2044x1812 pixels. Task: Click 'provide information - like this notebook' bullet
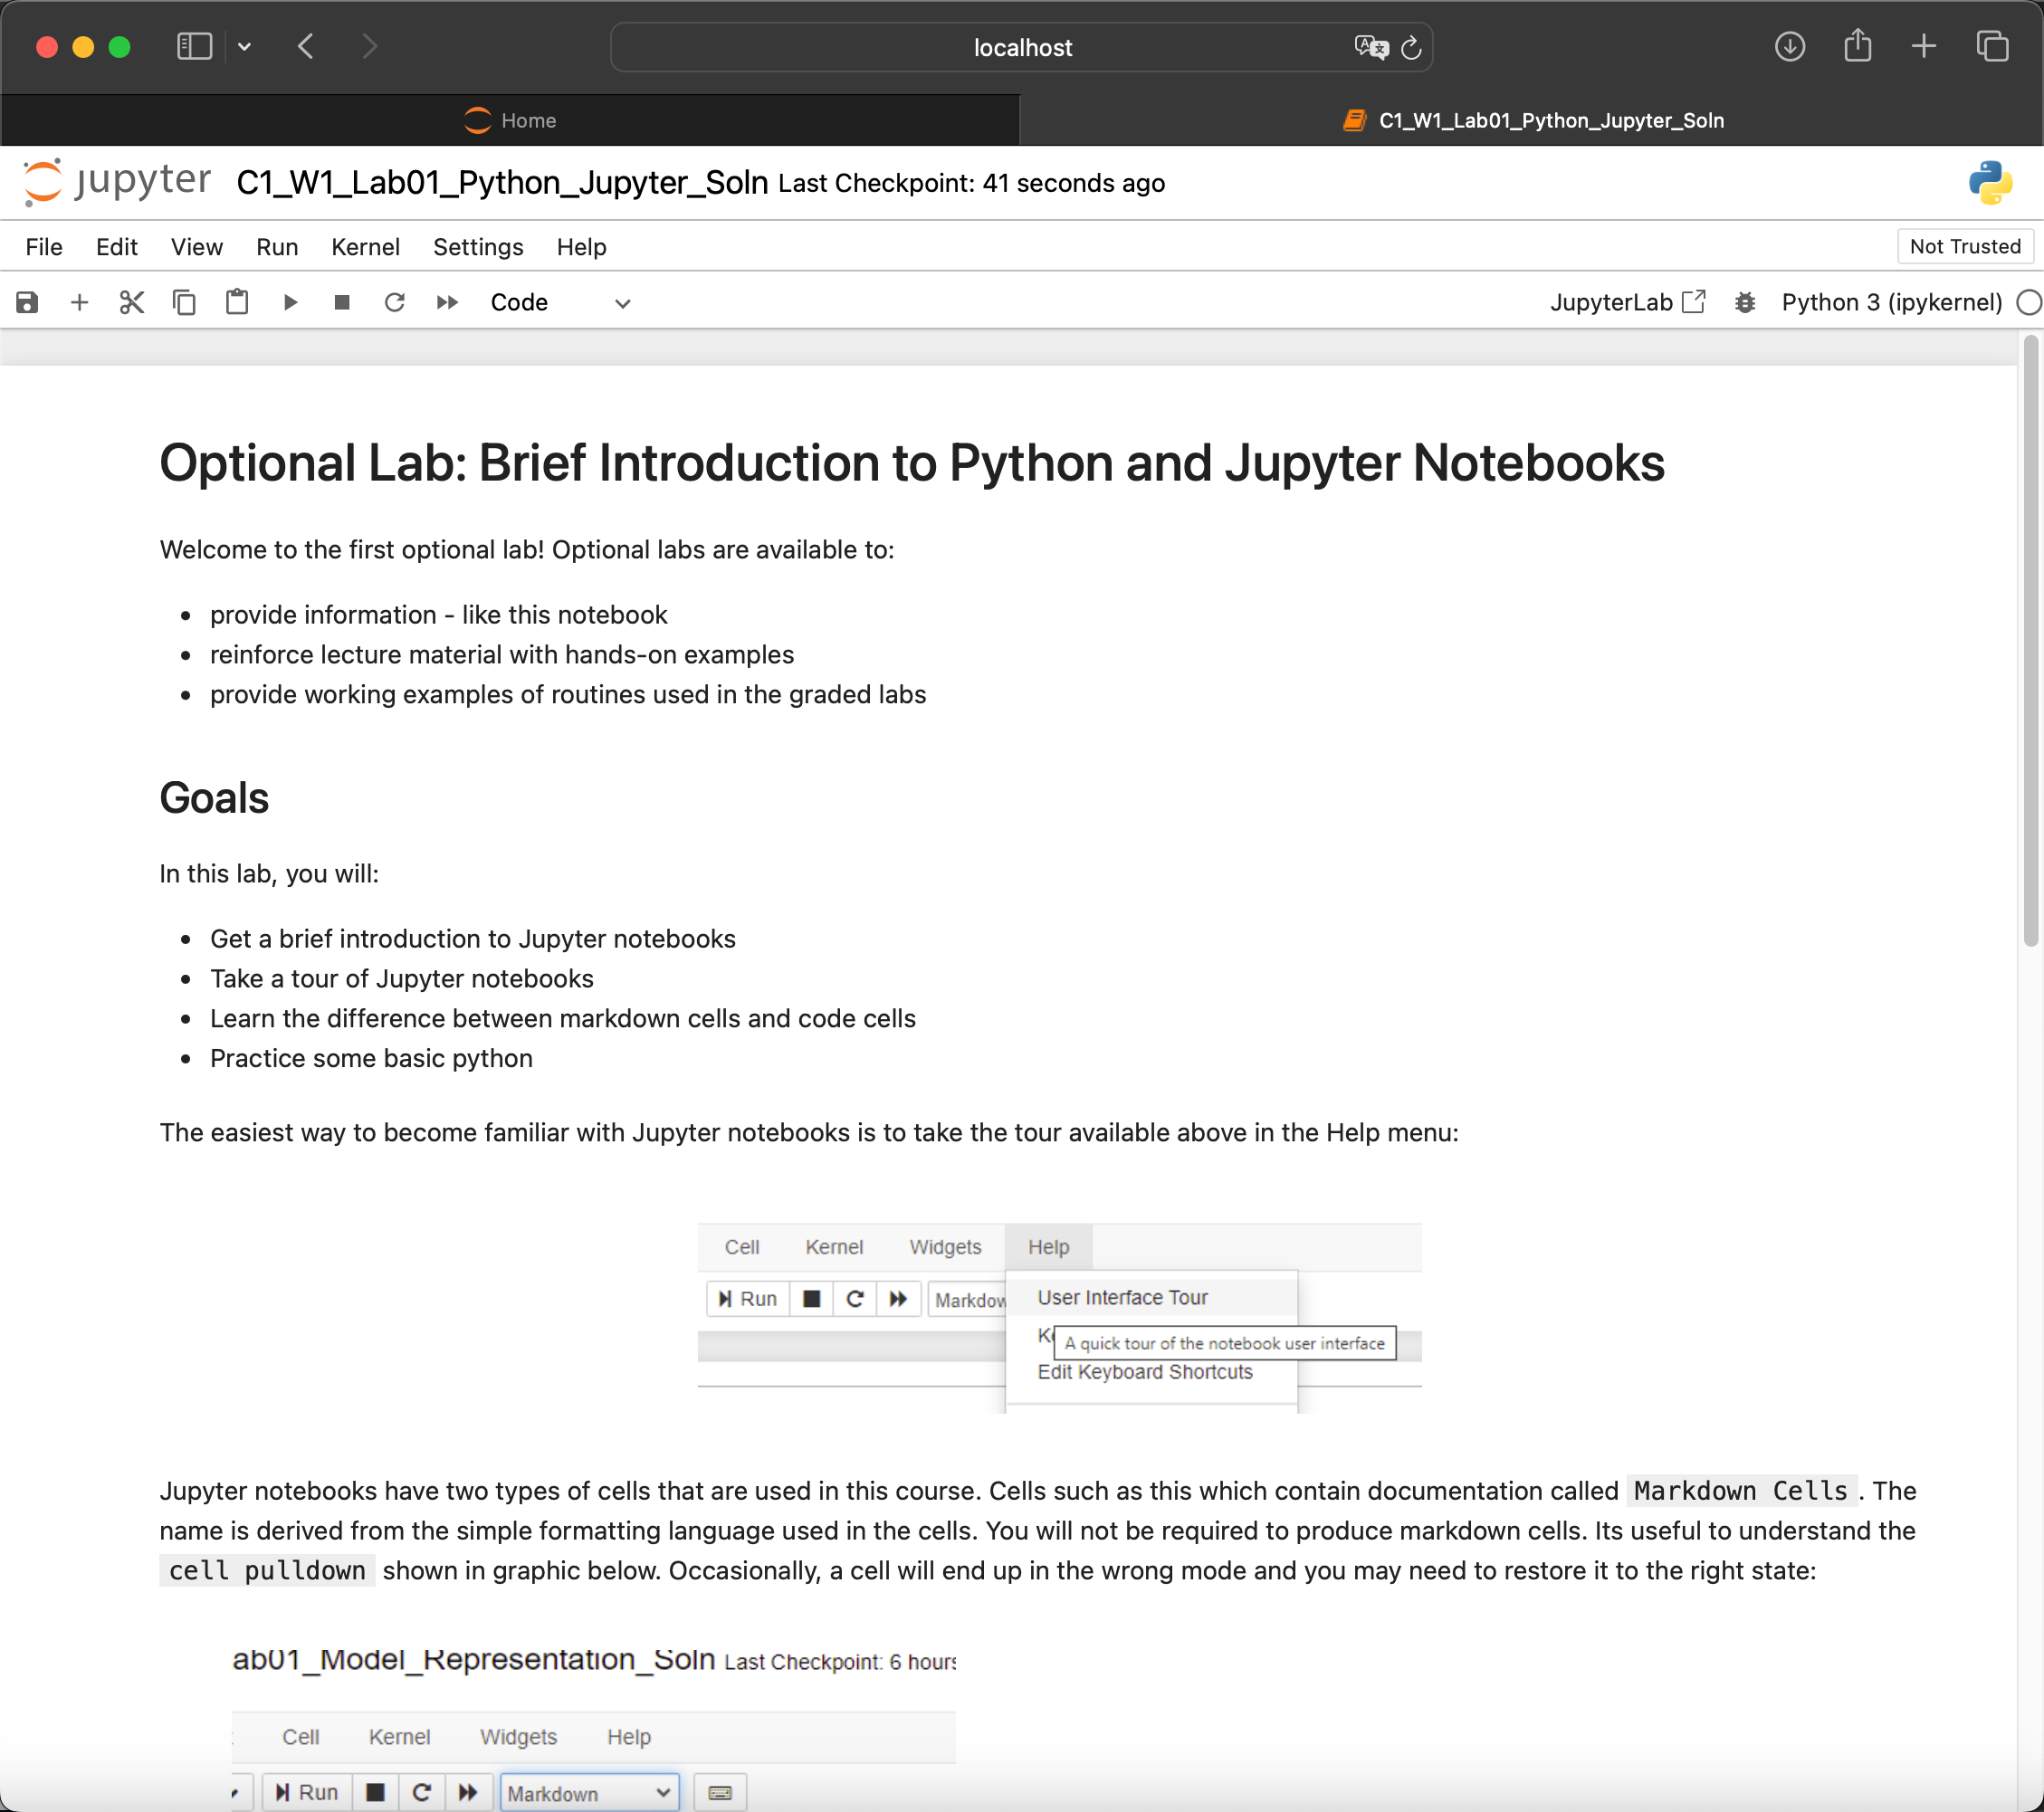439,614
